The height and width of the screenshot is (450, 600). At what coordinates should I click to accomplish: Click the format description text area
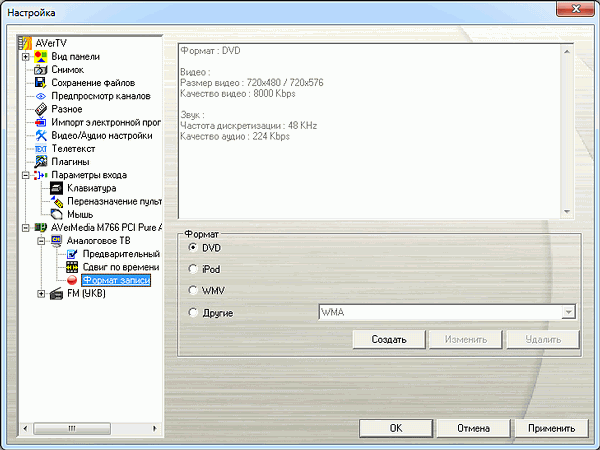click(x=370, y=131)
